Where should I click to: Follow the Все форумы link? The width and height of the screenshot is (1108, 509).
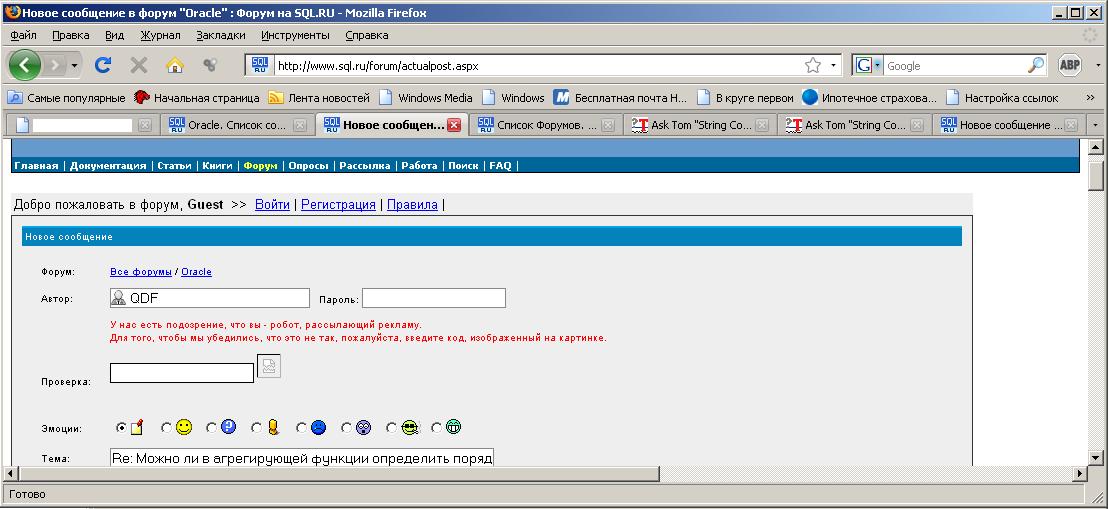coord(140,272)
